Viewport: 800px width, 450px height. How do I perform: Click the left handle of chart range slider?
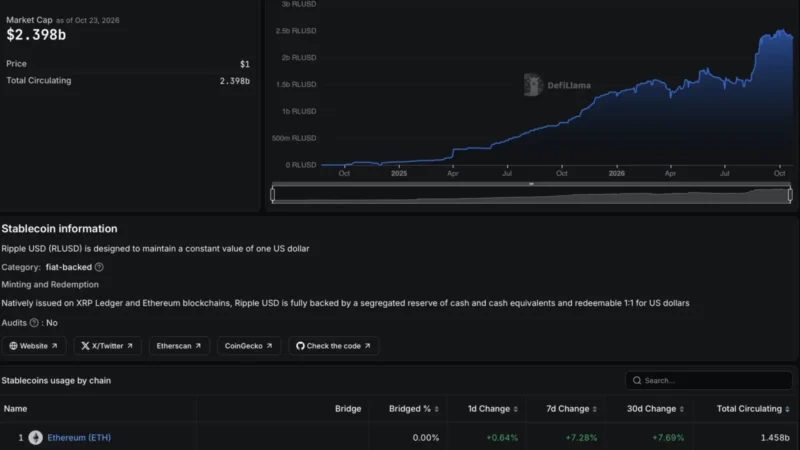click(x=272, y=194)
